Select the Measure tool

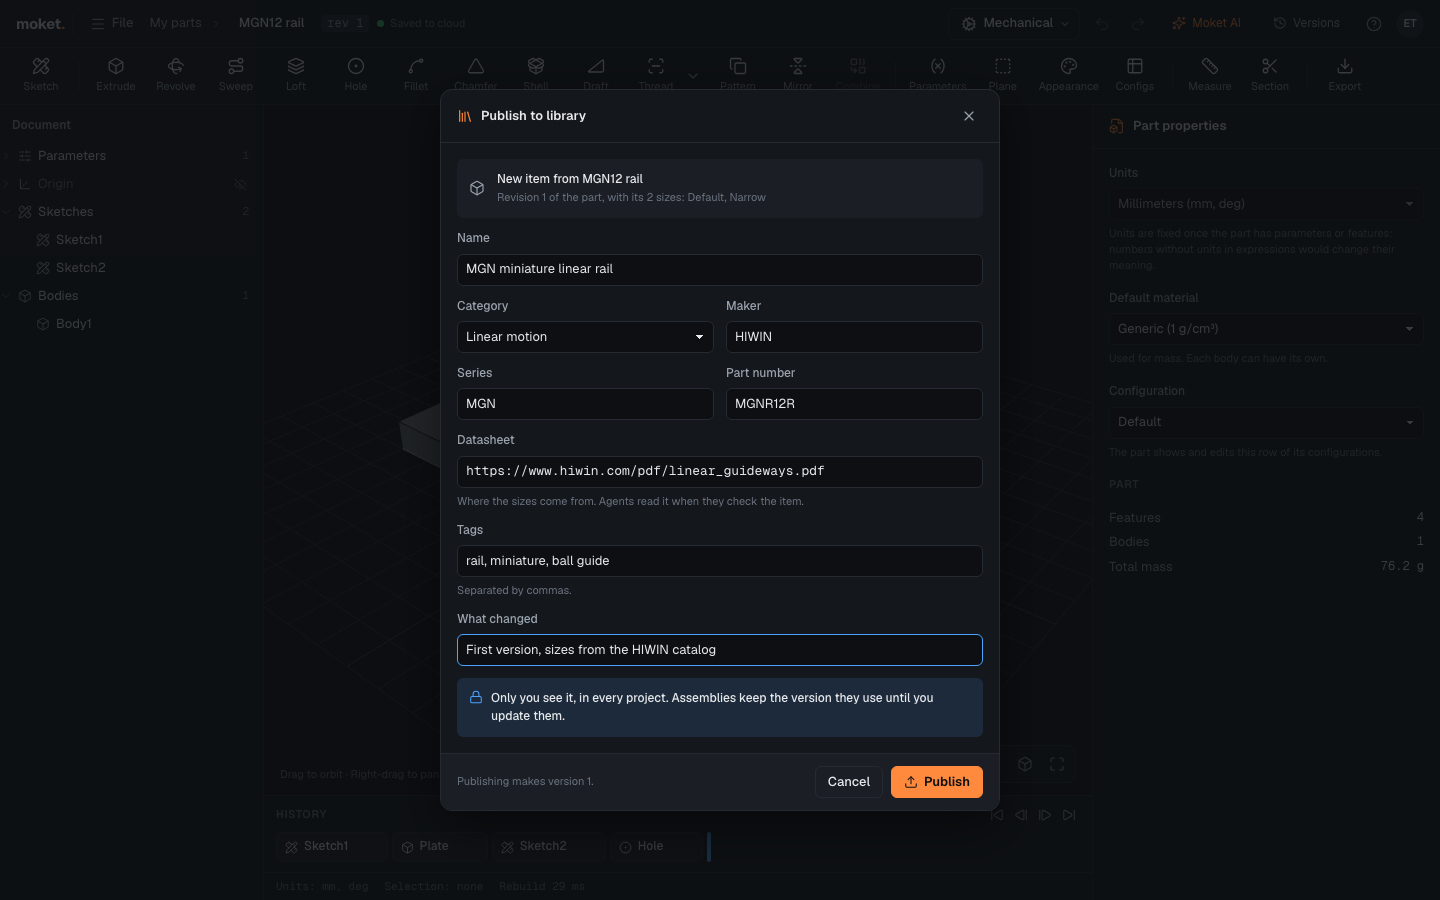pyautogui.click(x=1210, y=74)
